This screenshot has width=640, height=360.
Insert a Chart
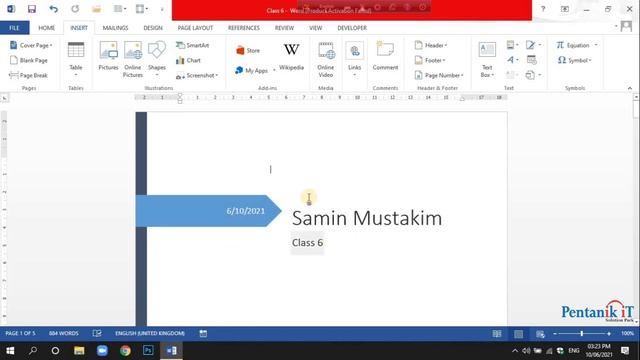click(189, 60)
